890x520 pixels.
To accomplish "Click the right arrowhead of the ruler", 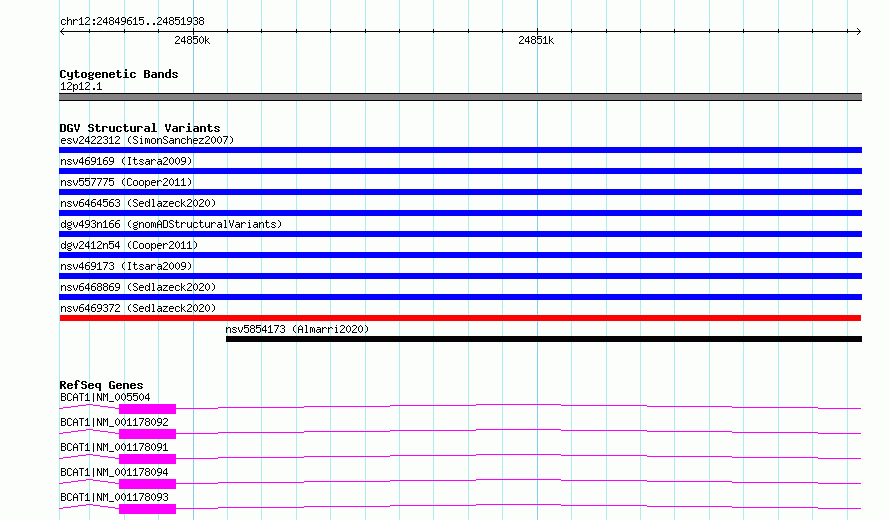I will point(858,31).
